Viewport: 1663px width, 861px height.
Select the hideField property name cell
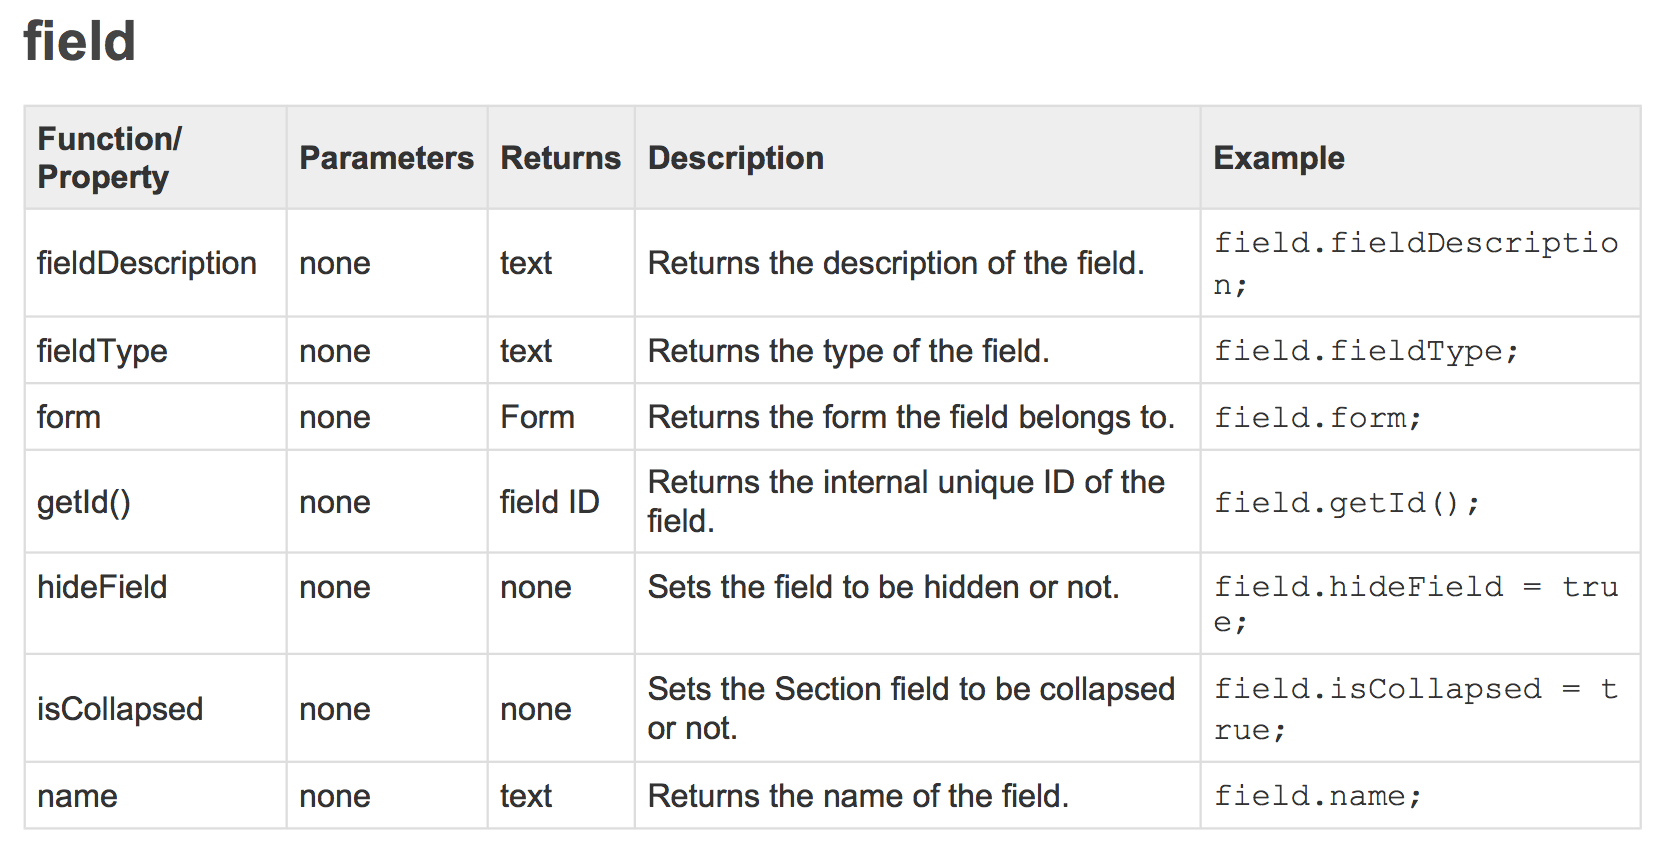[102, 587]
